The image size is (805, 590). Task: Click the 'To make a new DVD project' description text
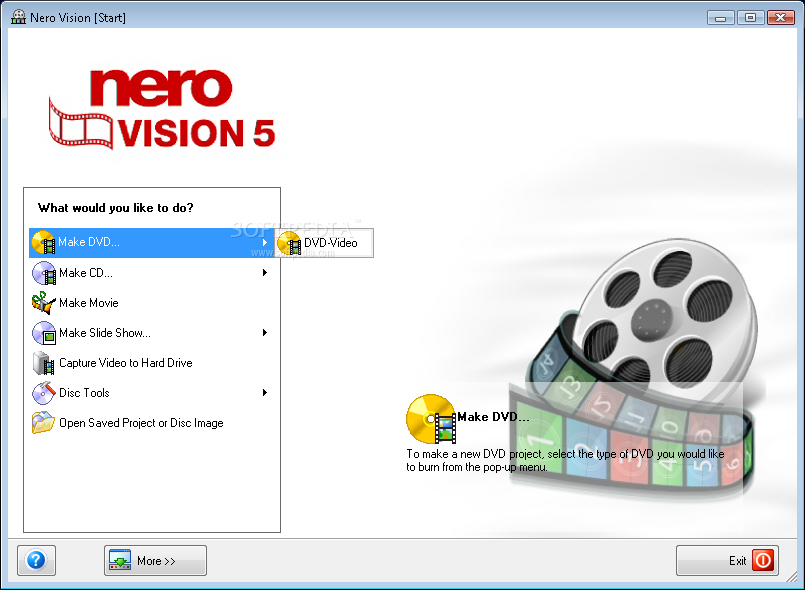pyautogui.click(x=565, y=461)
